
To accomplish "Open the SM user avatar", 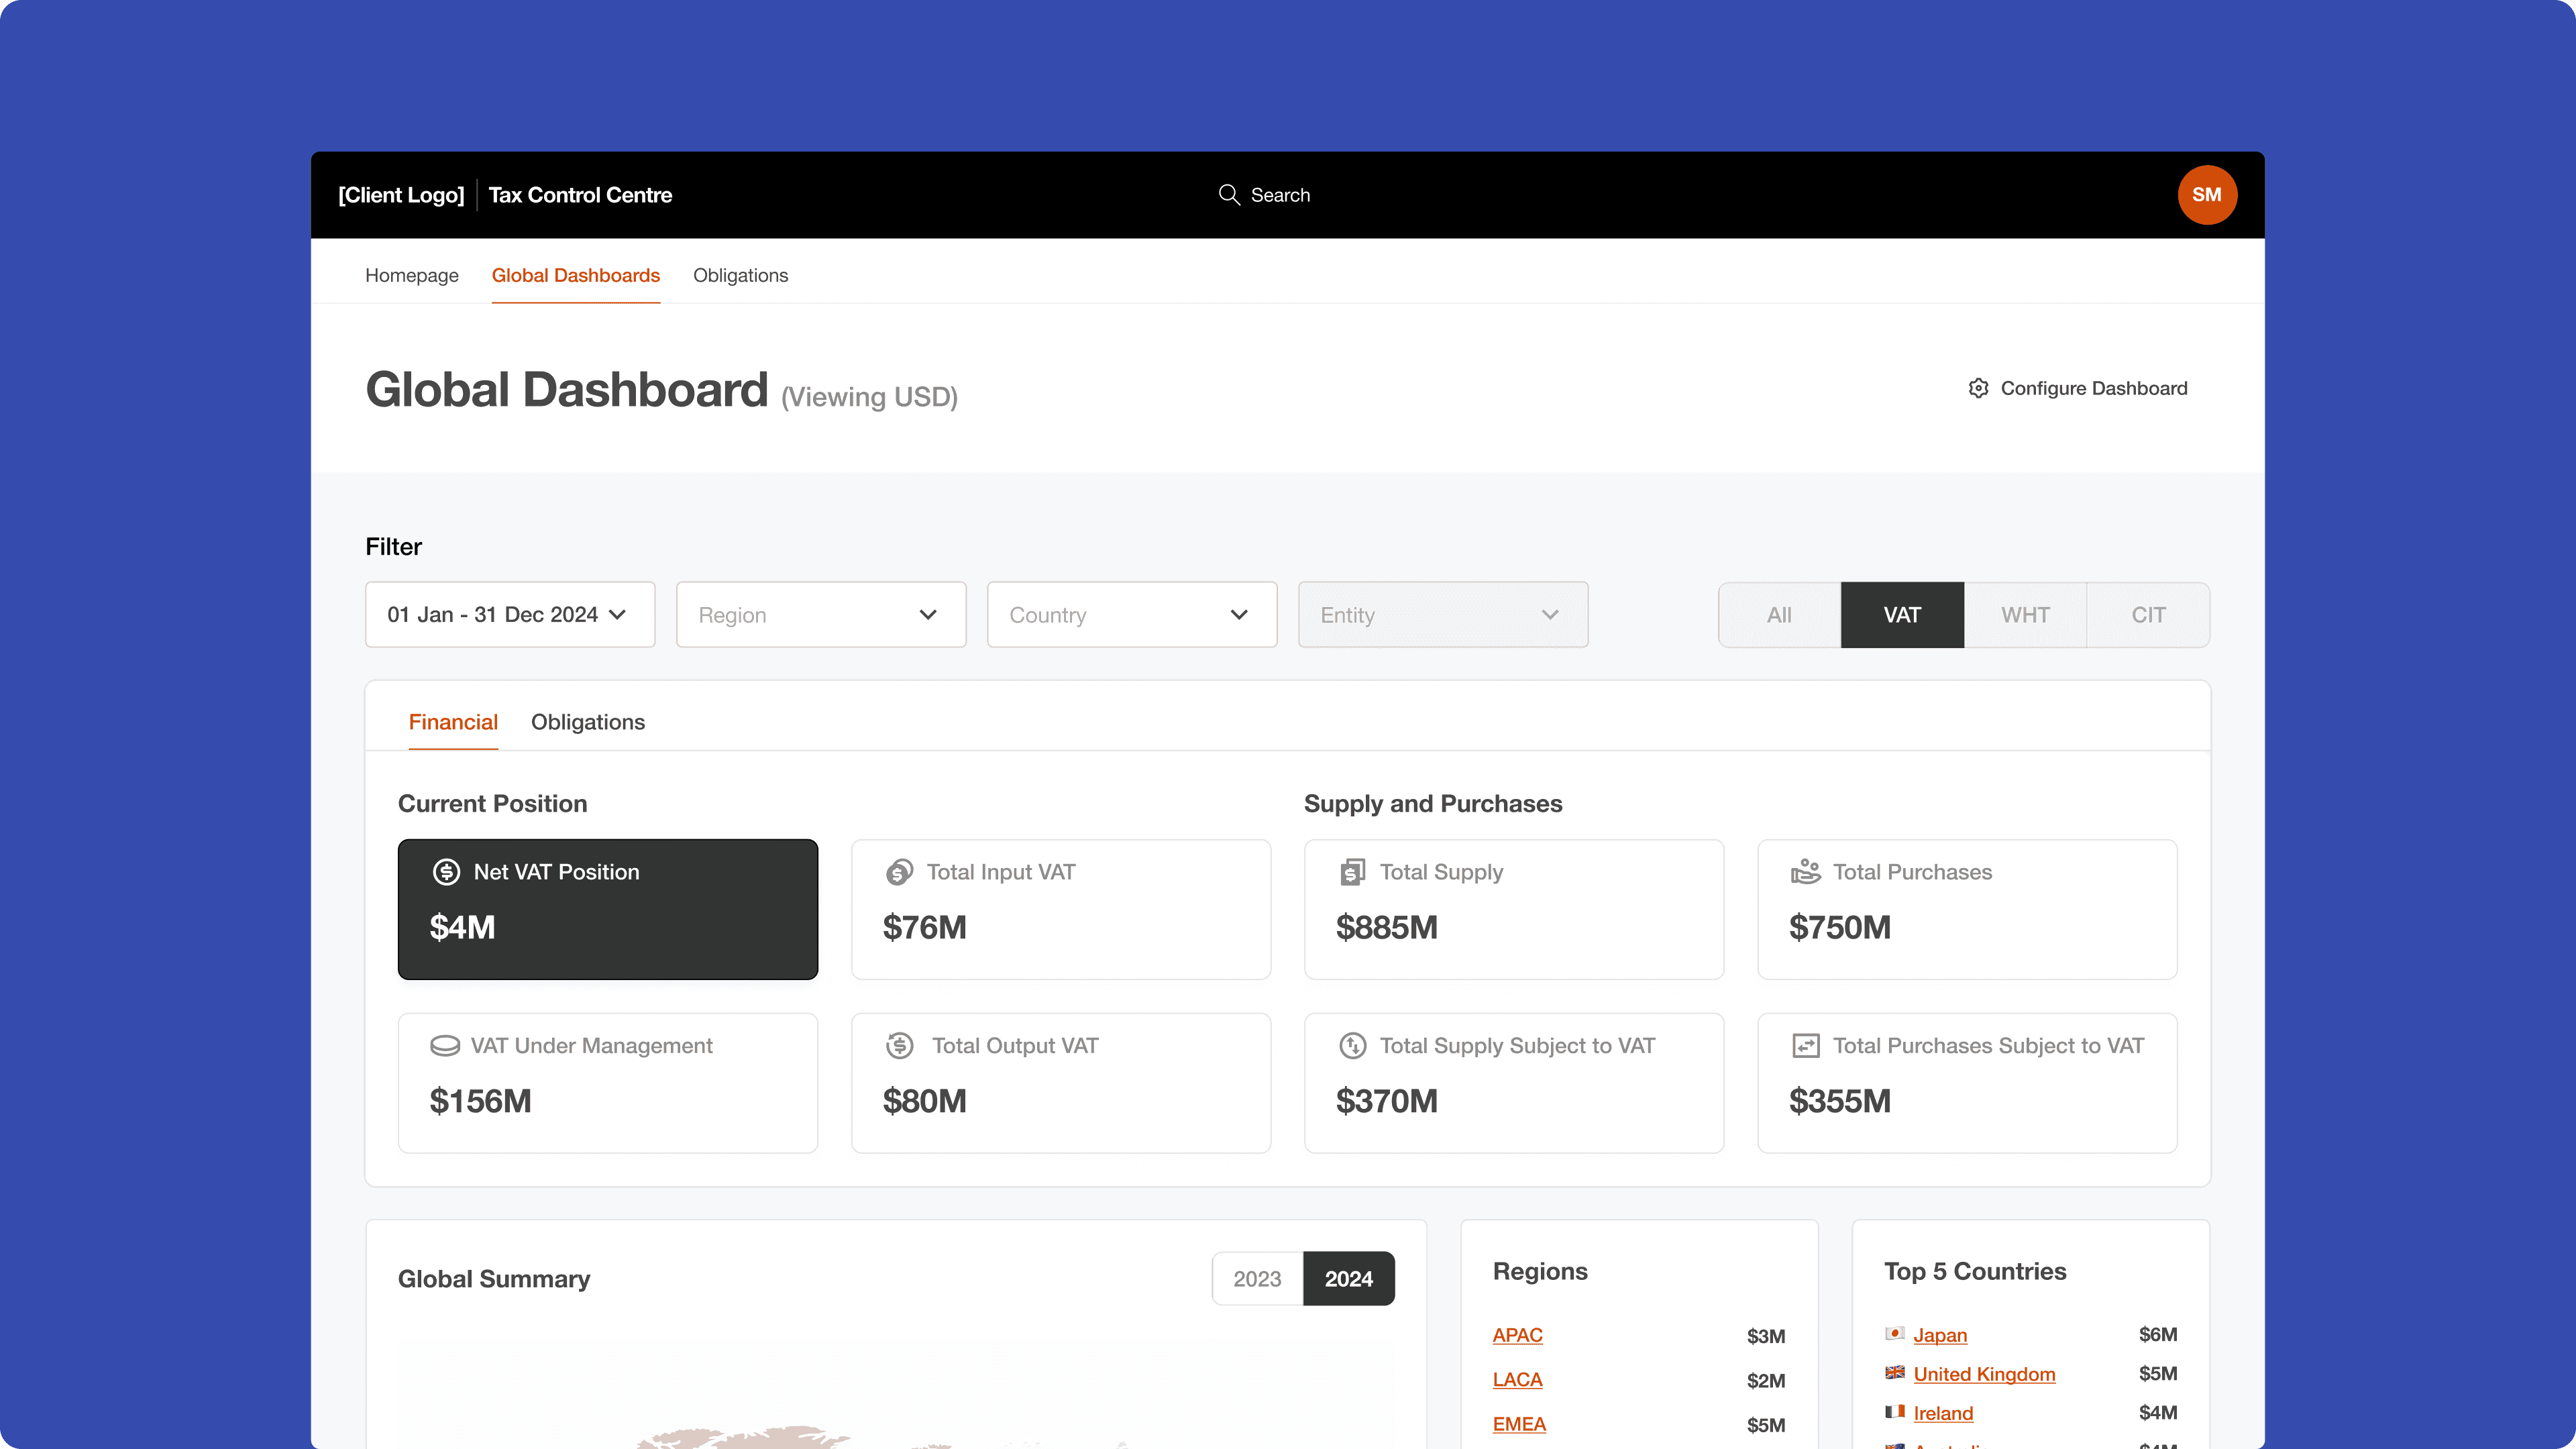I will (2207, 195).
